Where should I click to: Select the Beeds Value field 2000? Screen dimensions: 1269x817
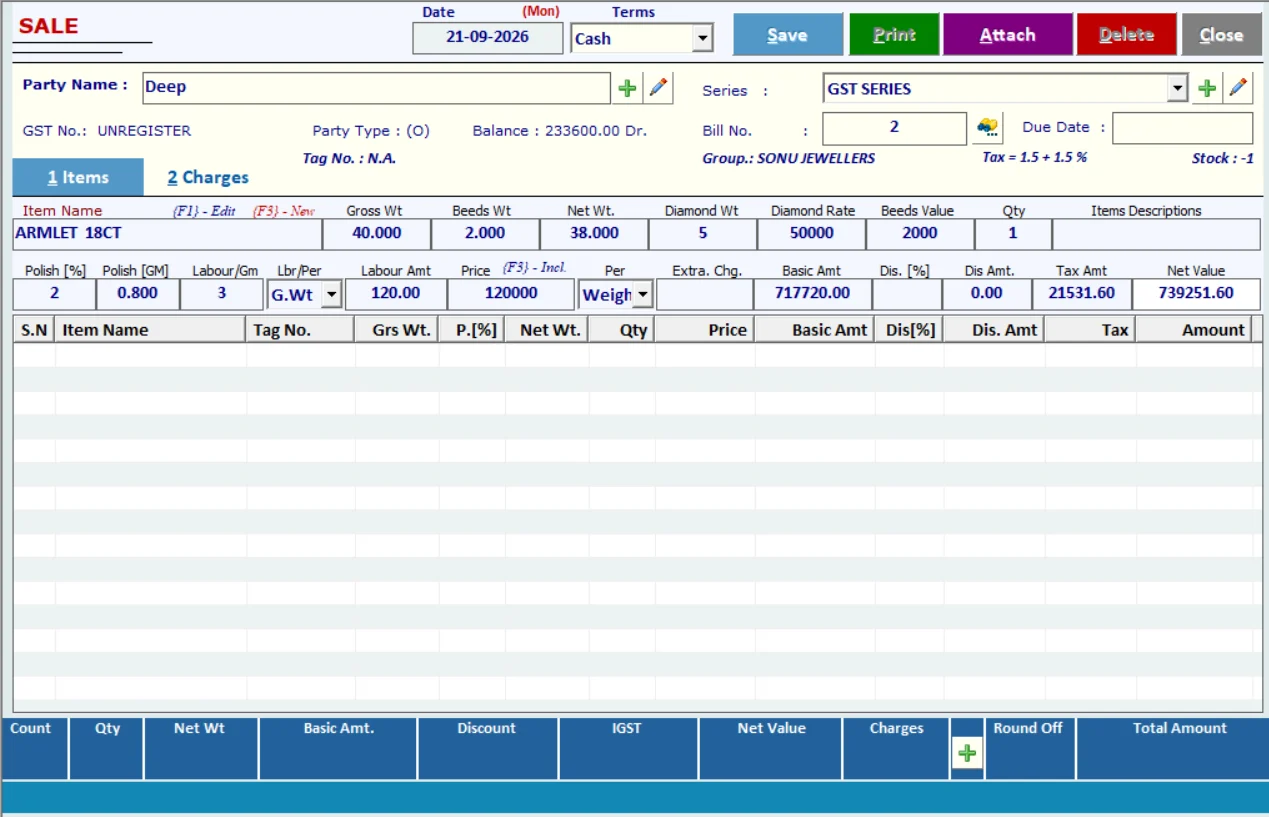920,233
